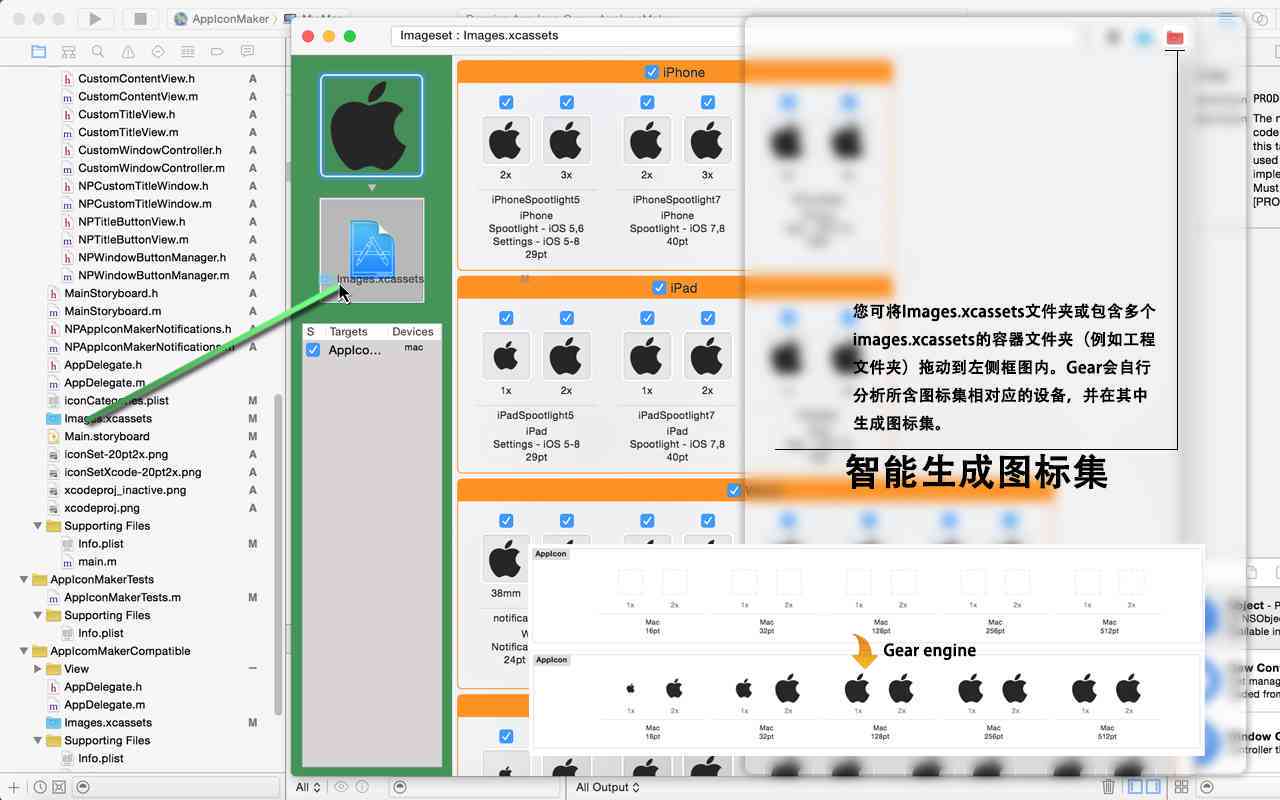This screenshot has width=1280, height=800.
Task: Collapse Supporting Files under AppIconMakerTests
Action: point(38,615)
